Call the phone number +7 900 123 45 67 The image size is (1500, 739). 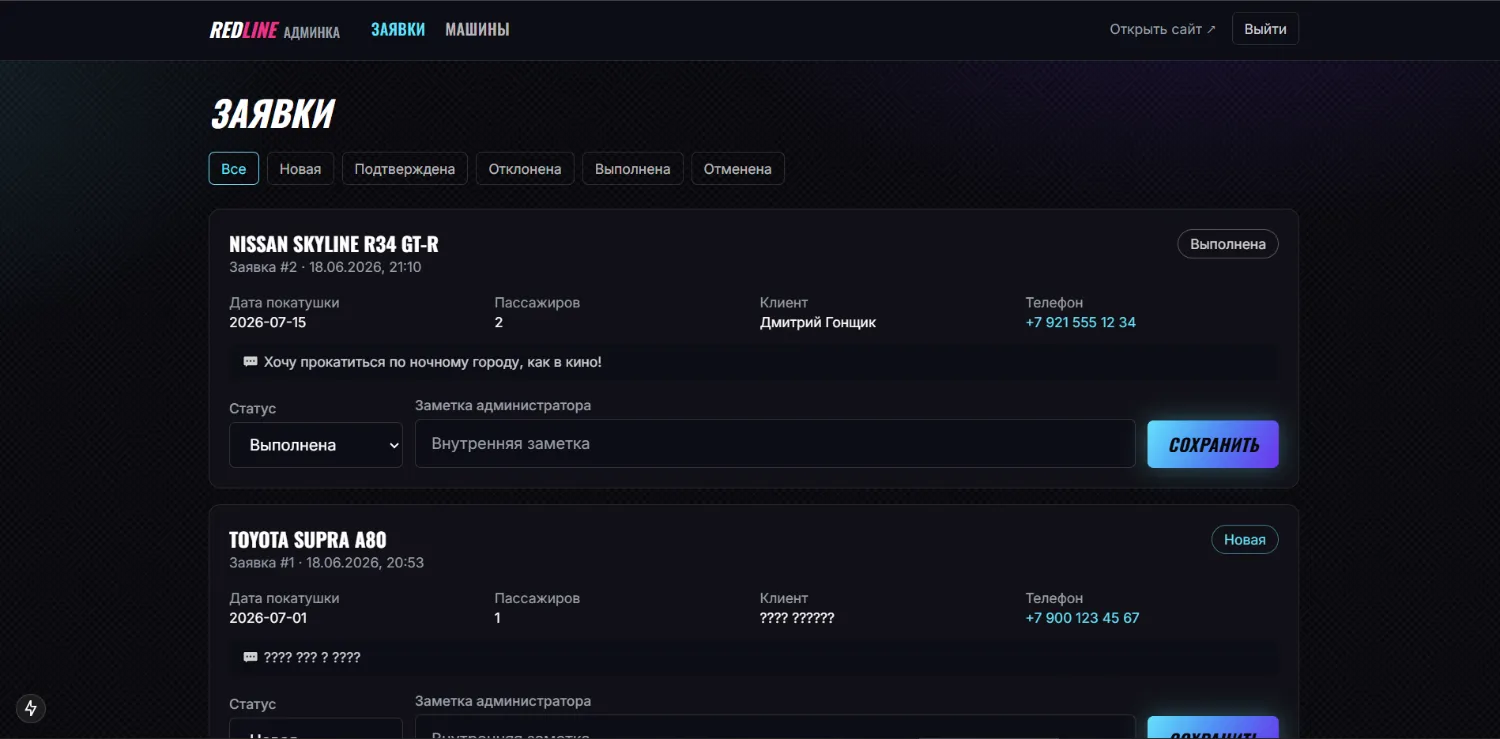tap(1083, 618)
